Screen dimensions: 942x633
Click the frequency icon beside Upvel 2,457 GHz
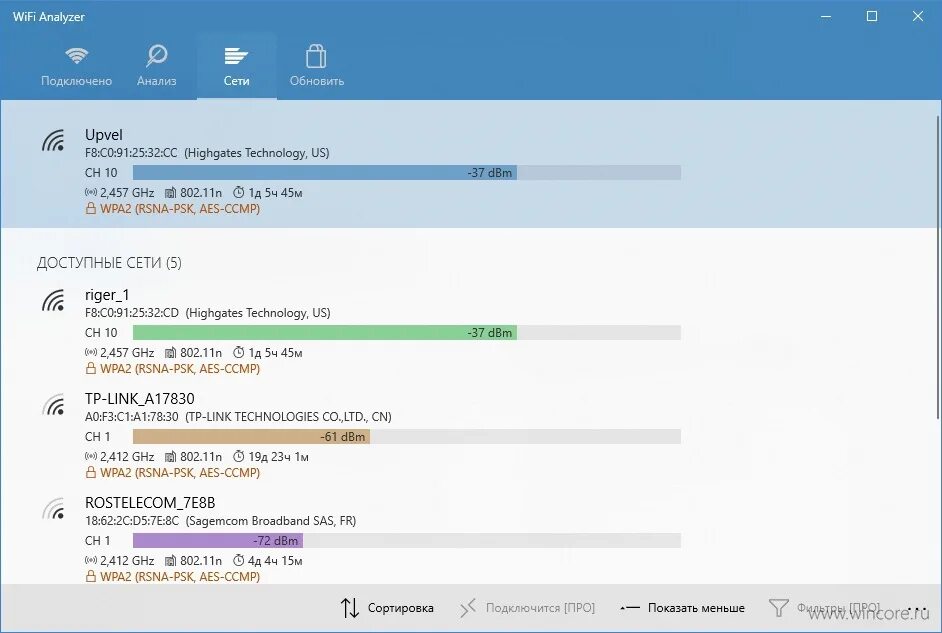[x=91, y=193]
